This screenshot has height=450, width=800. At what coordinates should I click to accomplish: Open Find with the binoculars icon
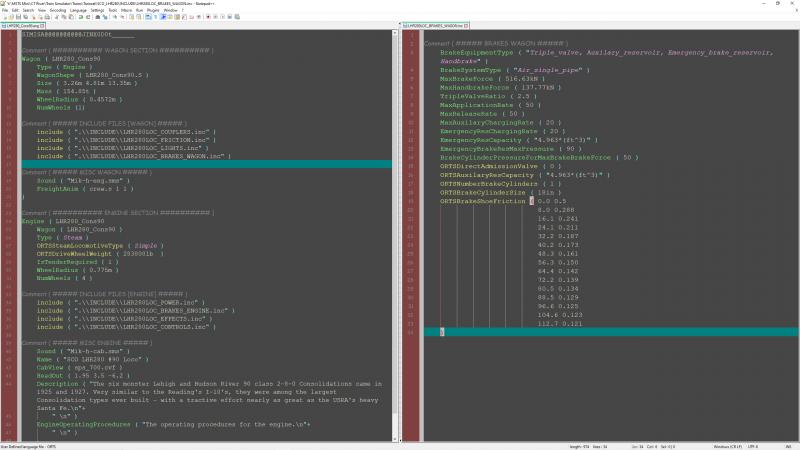click(97, 17)
